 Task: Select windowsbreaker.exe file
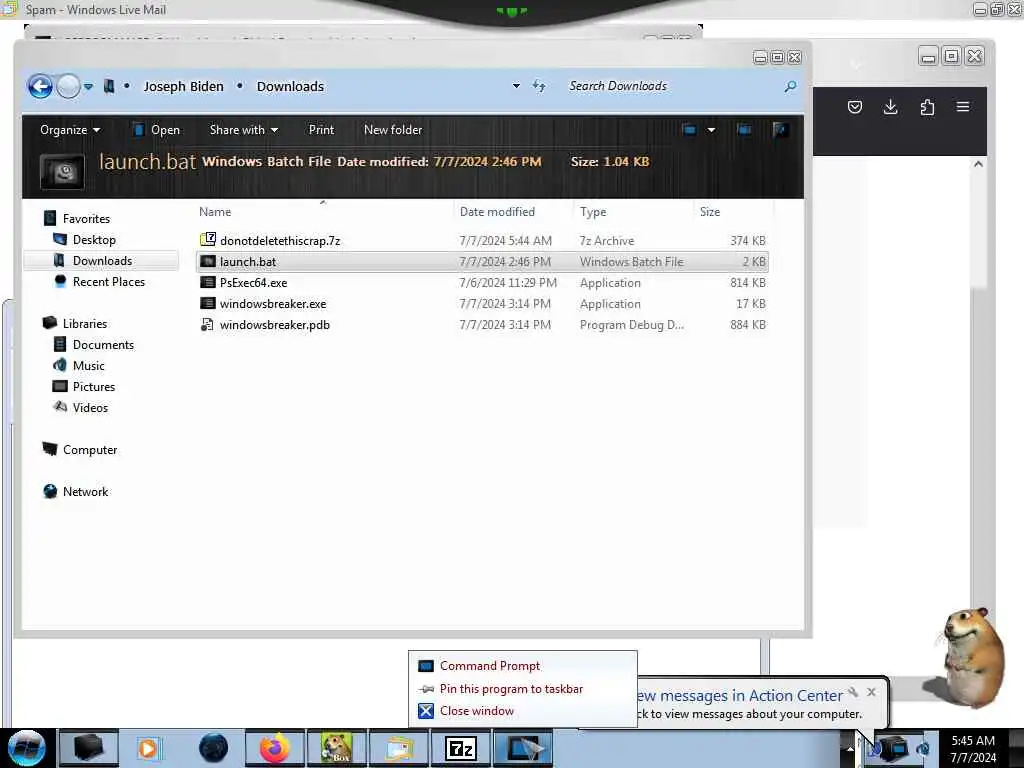click(x=482, y=303)
